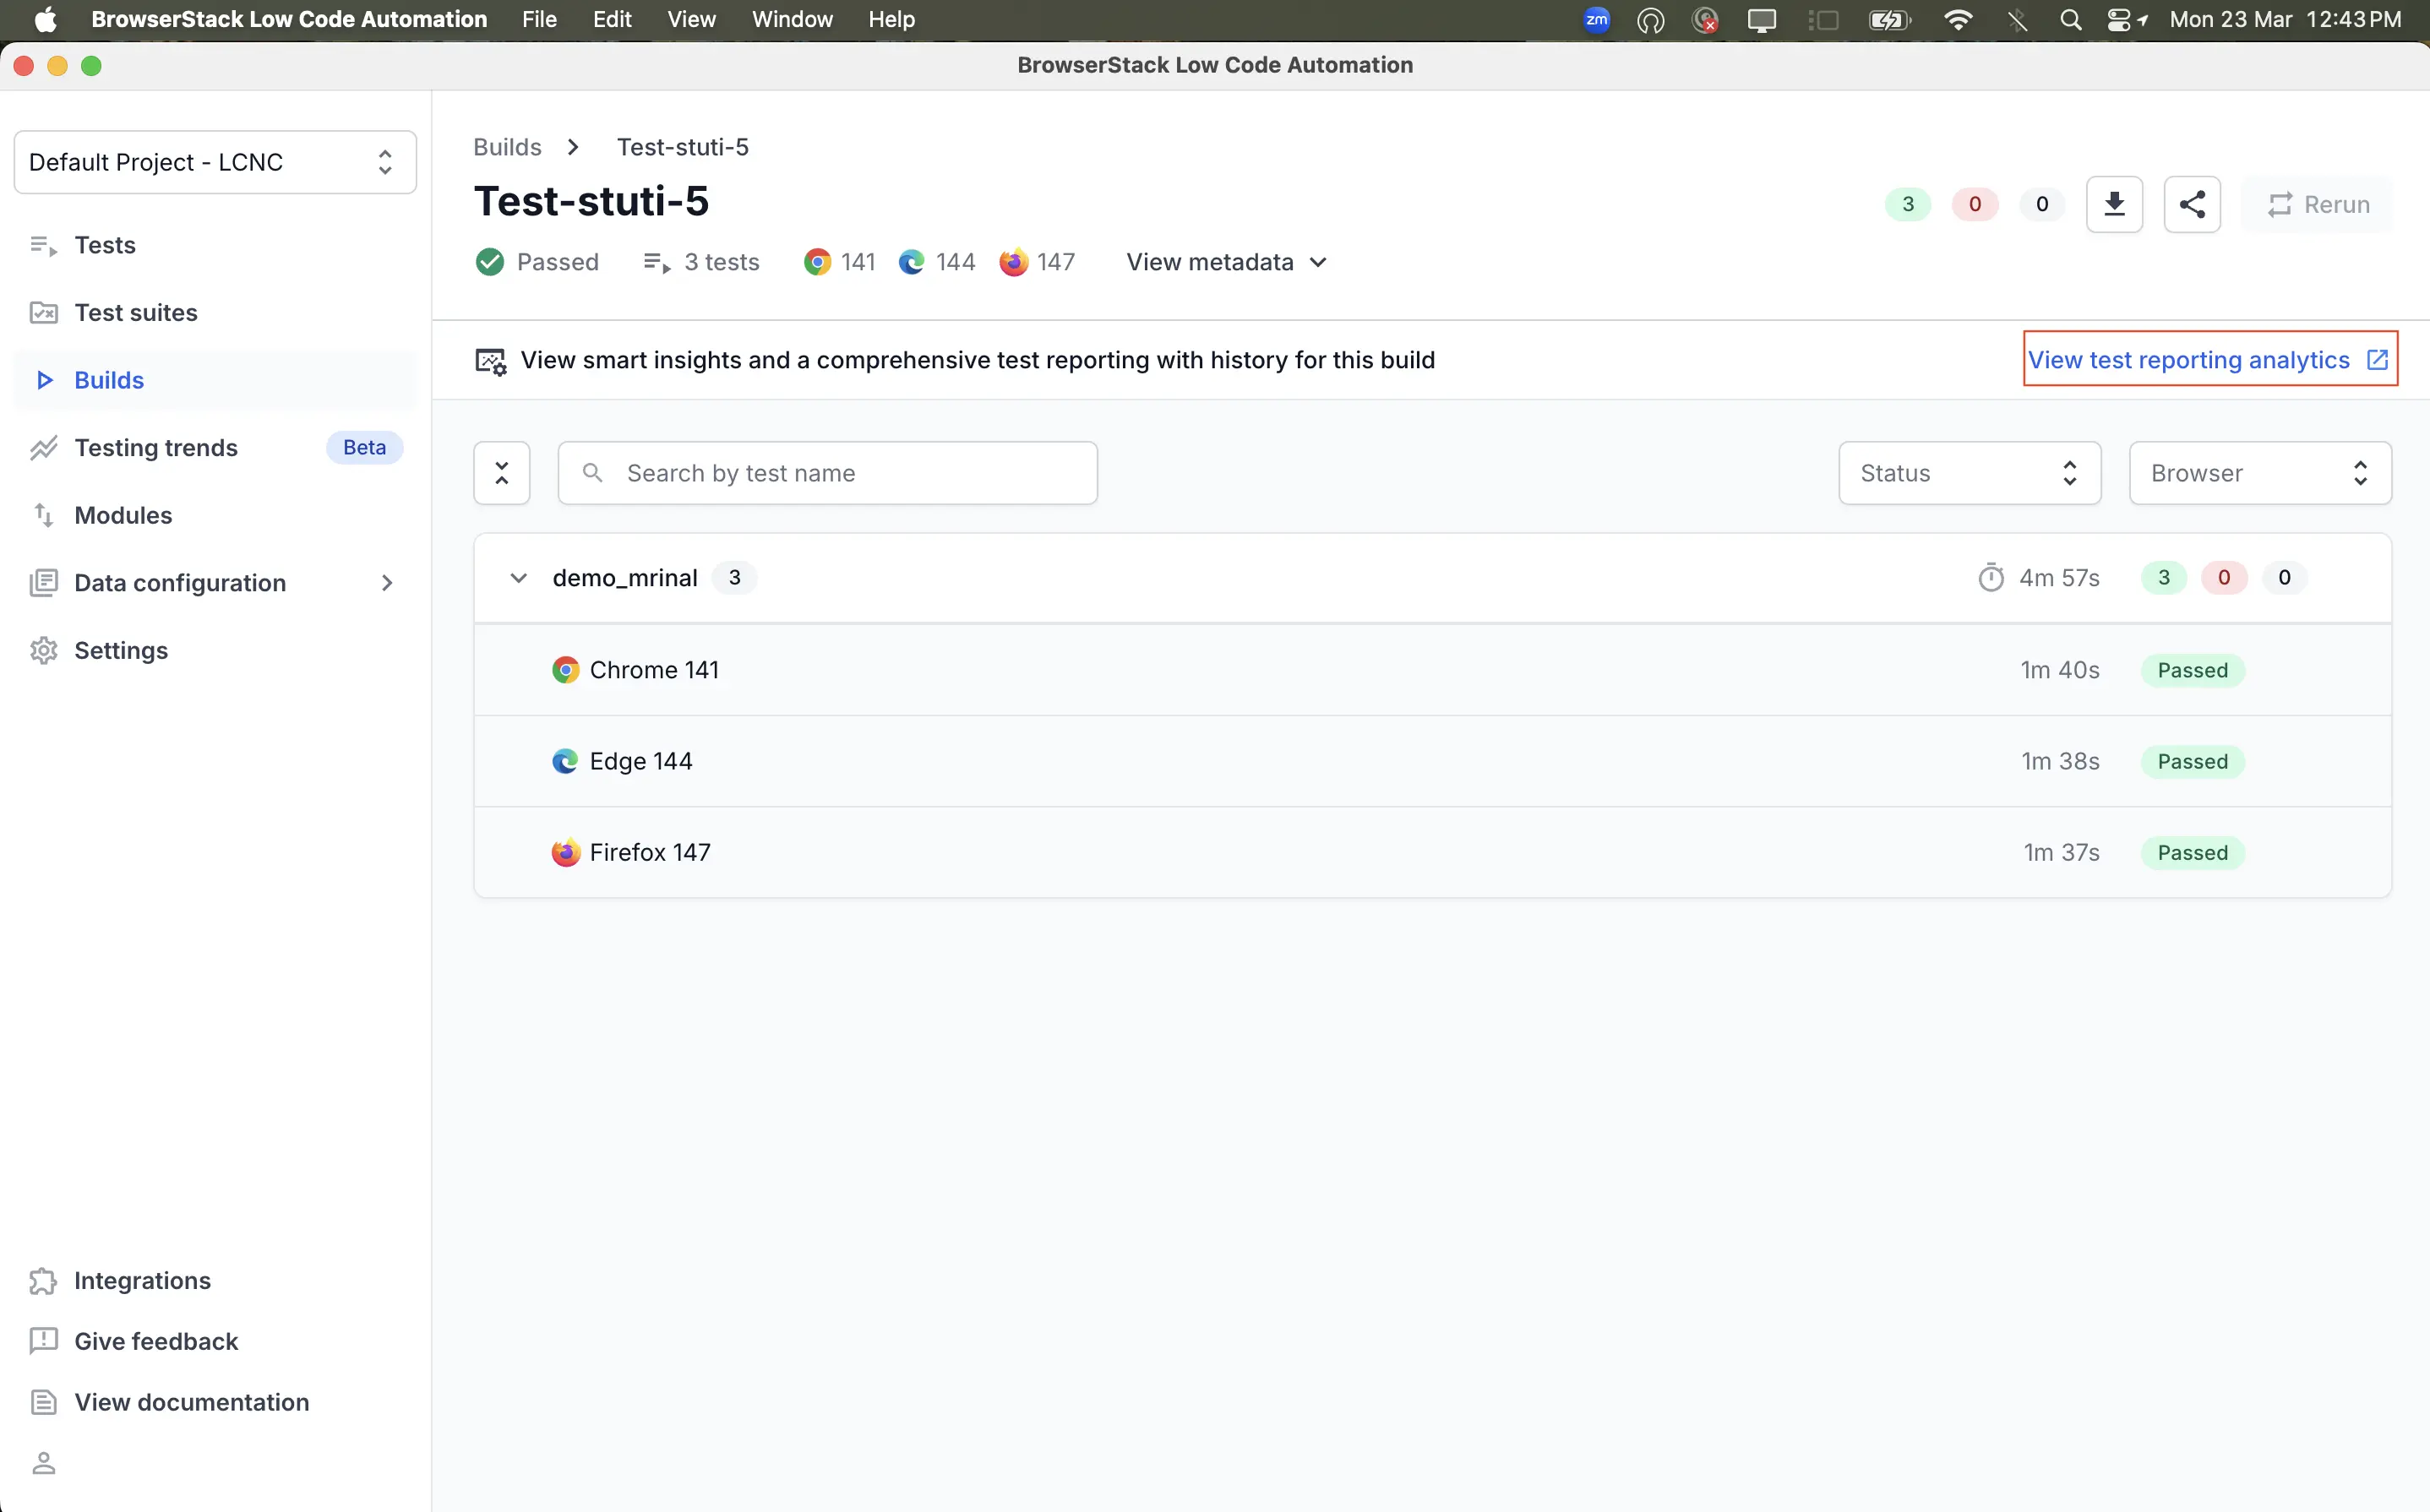Click the Chrome browser icon in build summary
2430x1512 pixels.
point(818,261)
